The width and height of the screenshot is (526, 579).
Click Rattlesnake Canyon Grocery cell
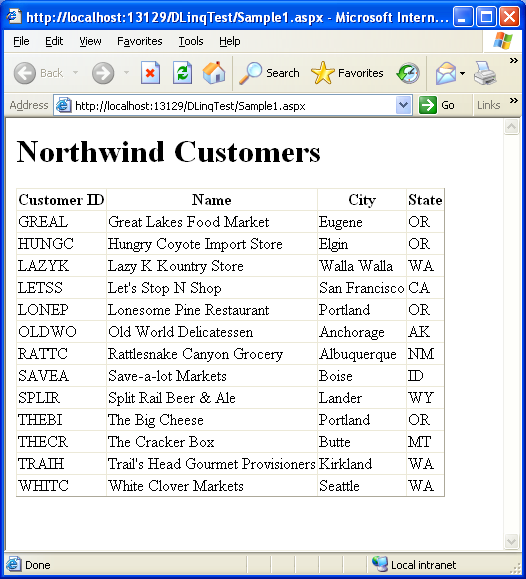pos(212,354)
